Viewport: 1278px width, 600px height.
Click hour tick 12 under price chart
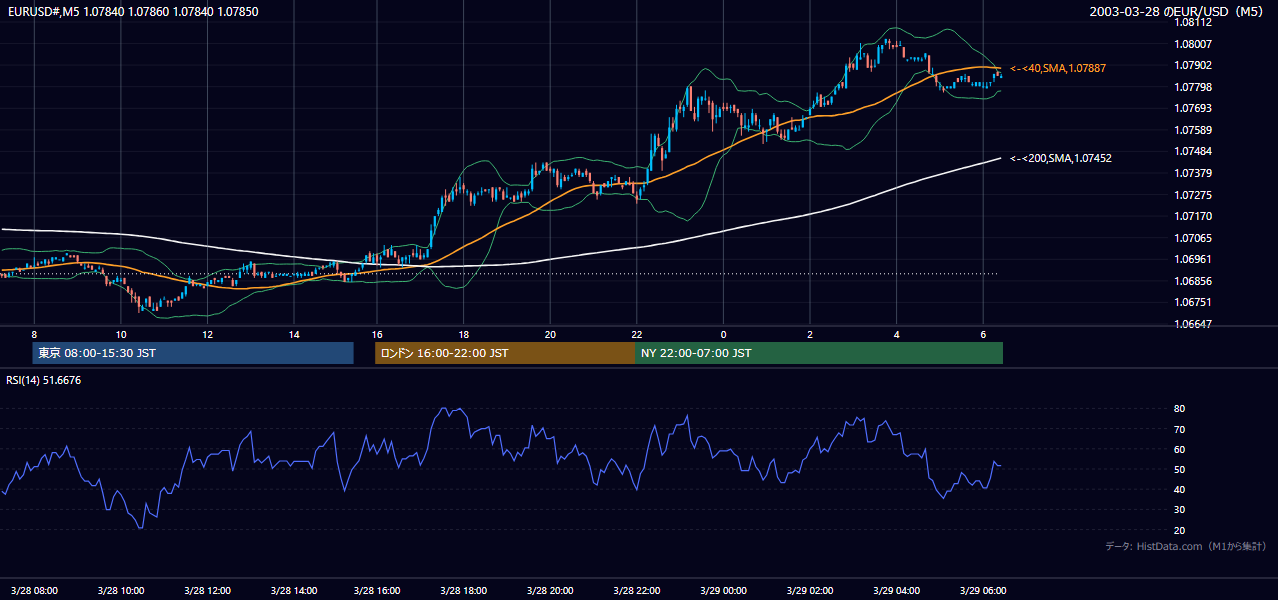(x=207, y=333)
